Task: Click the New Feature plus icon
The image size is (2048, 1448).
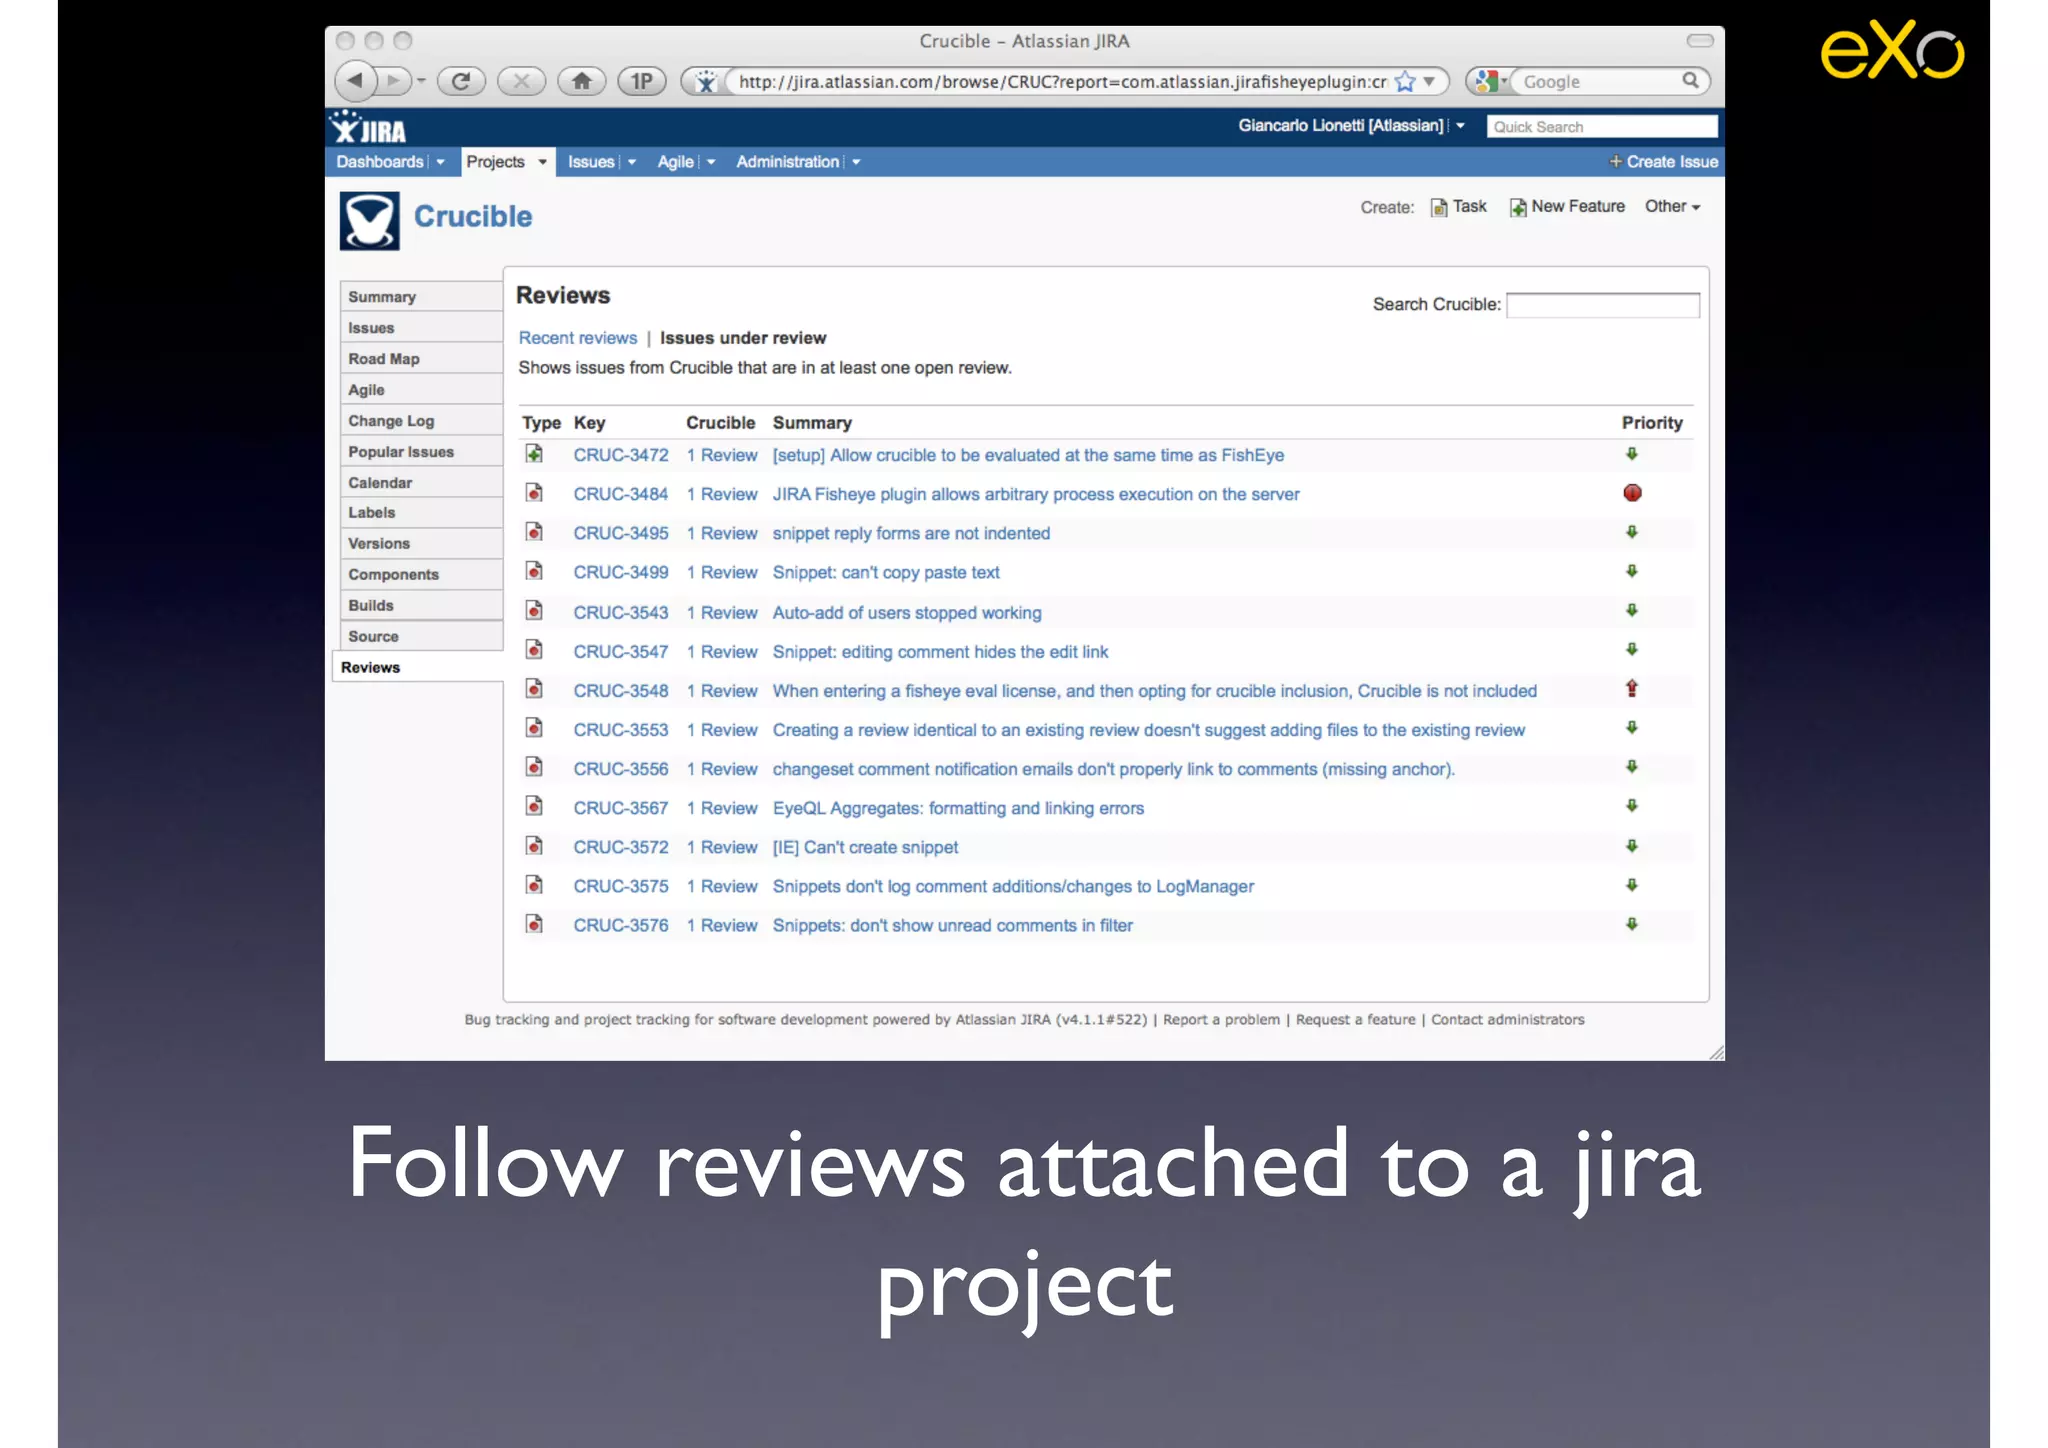Action: pos(1518,207)
